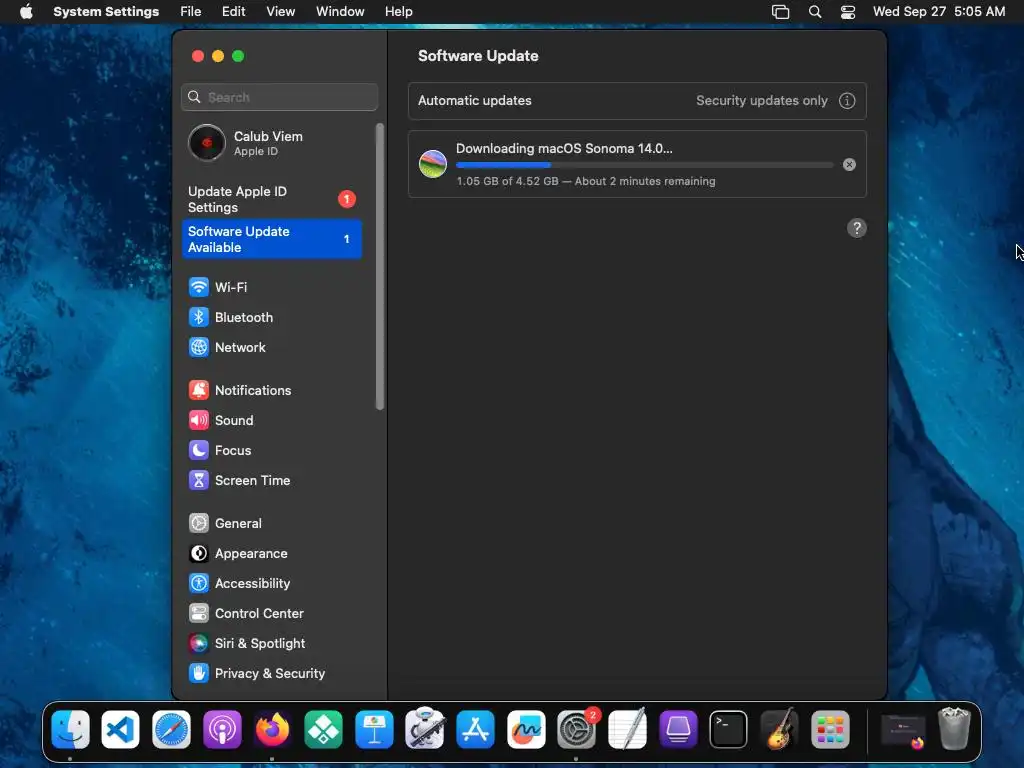Click the Security updates only text
This screenshot has height=768, width=1024.
click(761, 101)
